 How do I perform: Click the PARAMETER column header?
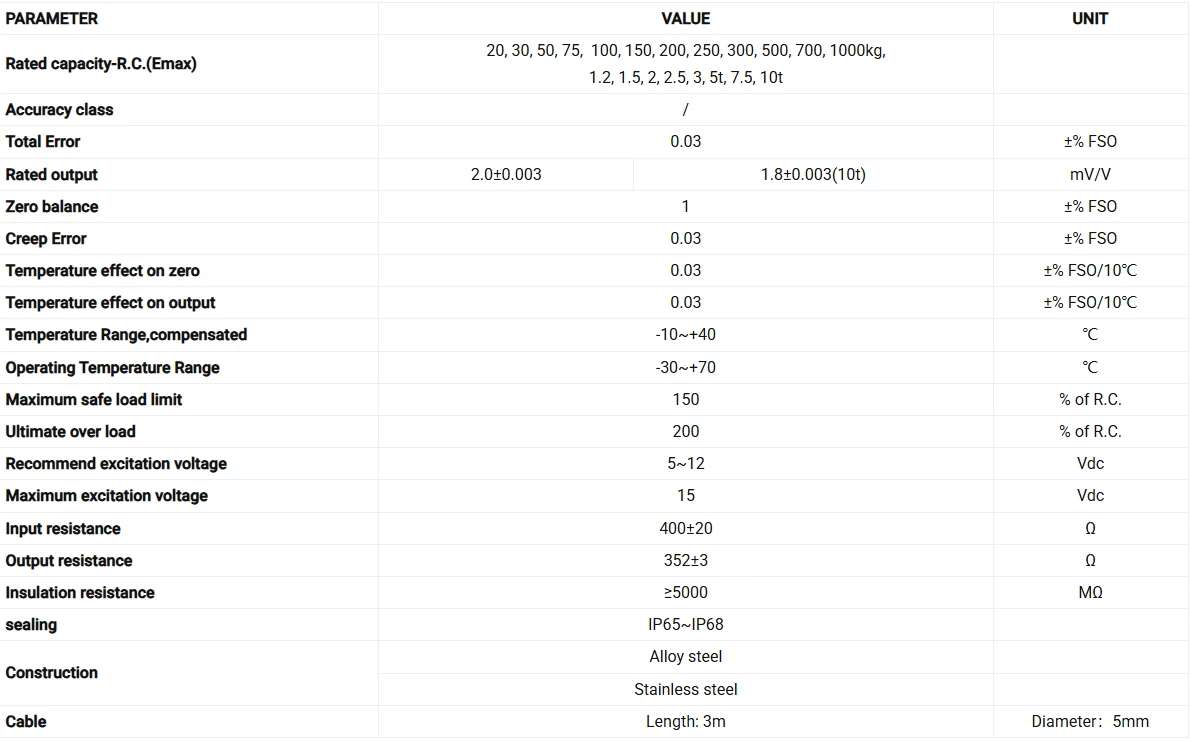pos(52,18)
